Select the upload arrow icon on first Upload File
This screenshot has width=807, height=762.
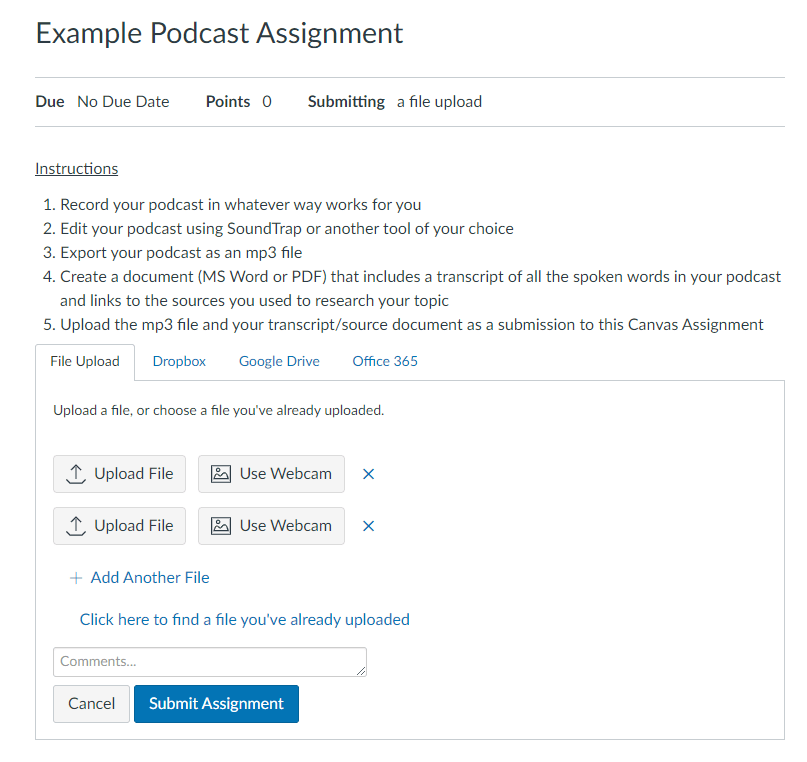click(77, 473)
